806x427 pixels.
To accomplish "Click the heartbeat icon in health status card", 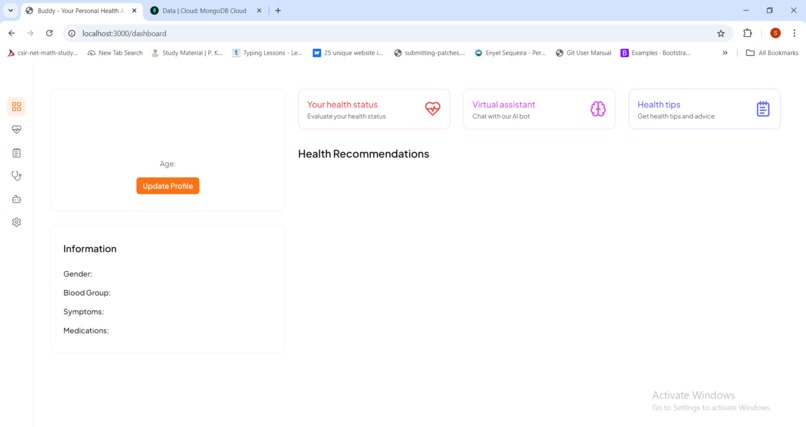I will [432, 108].
